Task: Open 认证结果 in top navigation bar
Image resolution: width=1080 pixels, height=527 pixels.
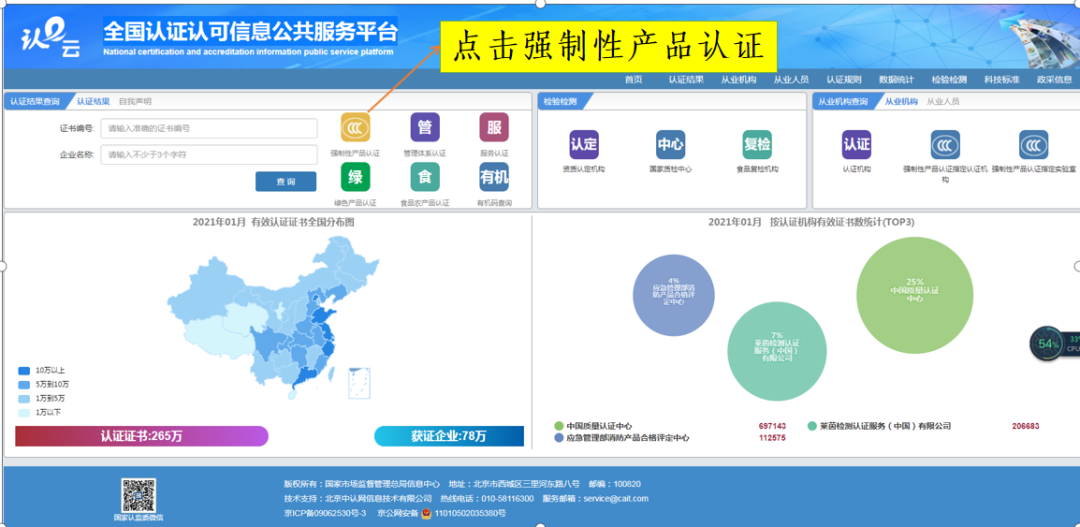Action: click(x=686, y=79)
